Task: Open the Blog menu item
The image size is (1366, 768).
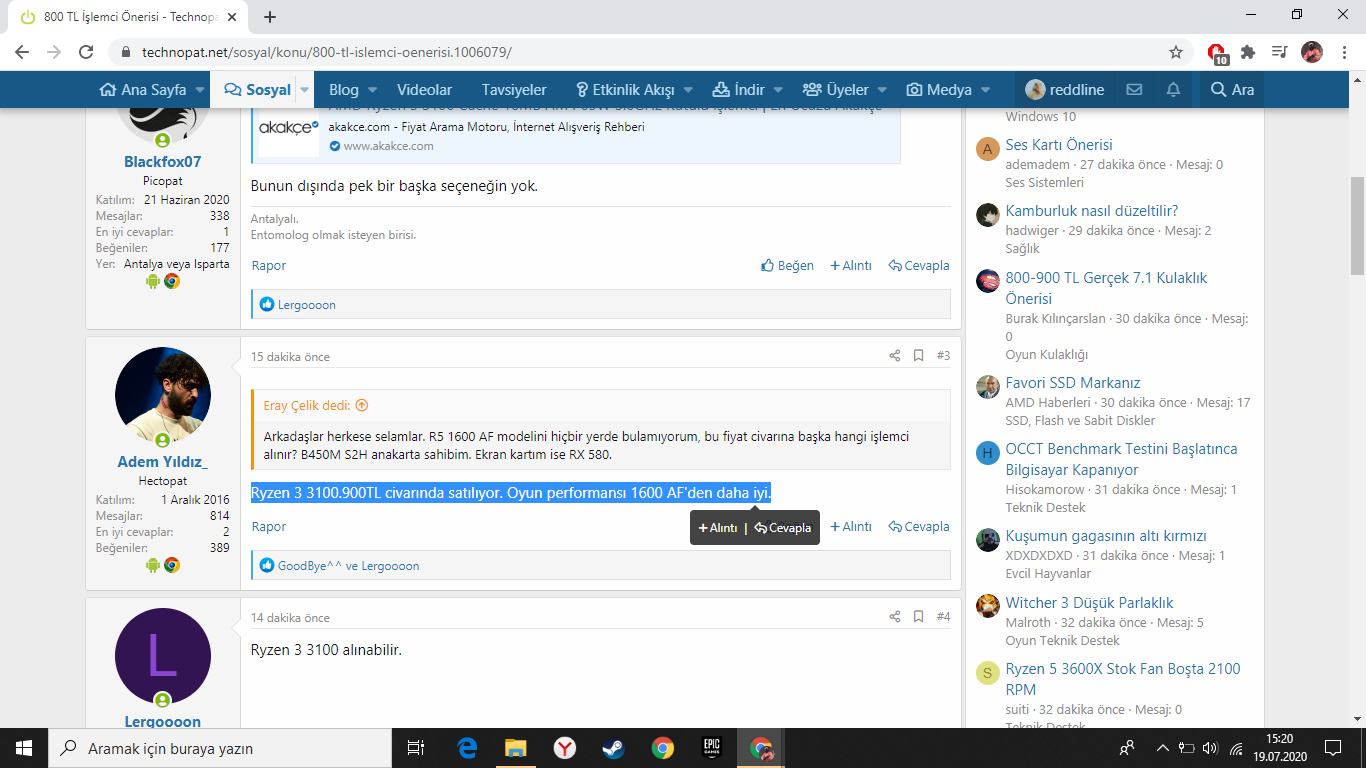Action: 344,90
